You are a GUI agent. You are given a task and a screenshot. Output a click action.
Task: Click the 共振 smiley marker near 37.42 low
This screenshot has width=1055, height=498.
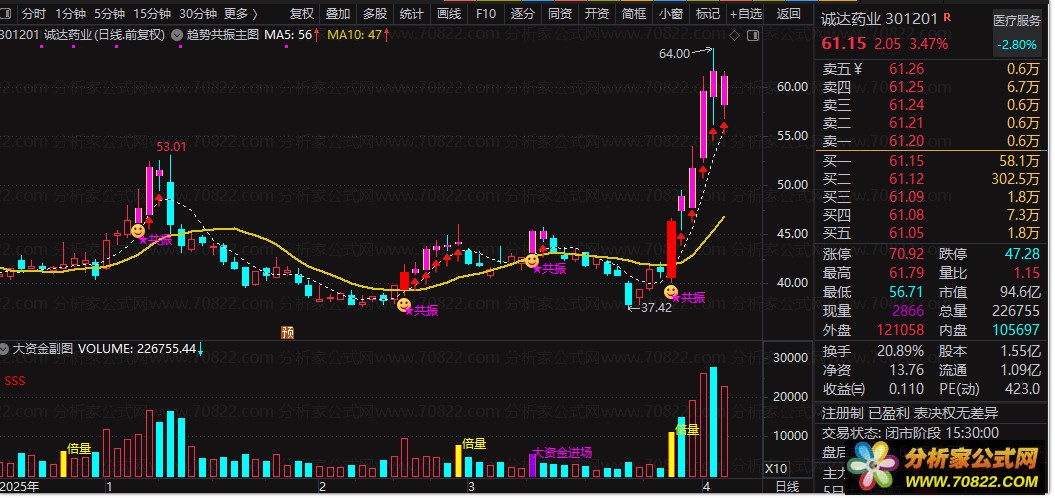(671, 292)
